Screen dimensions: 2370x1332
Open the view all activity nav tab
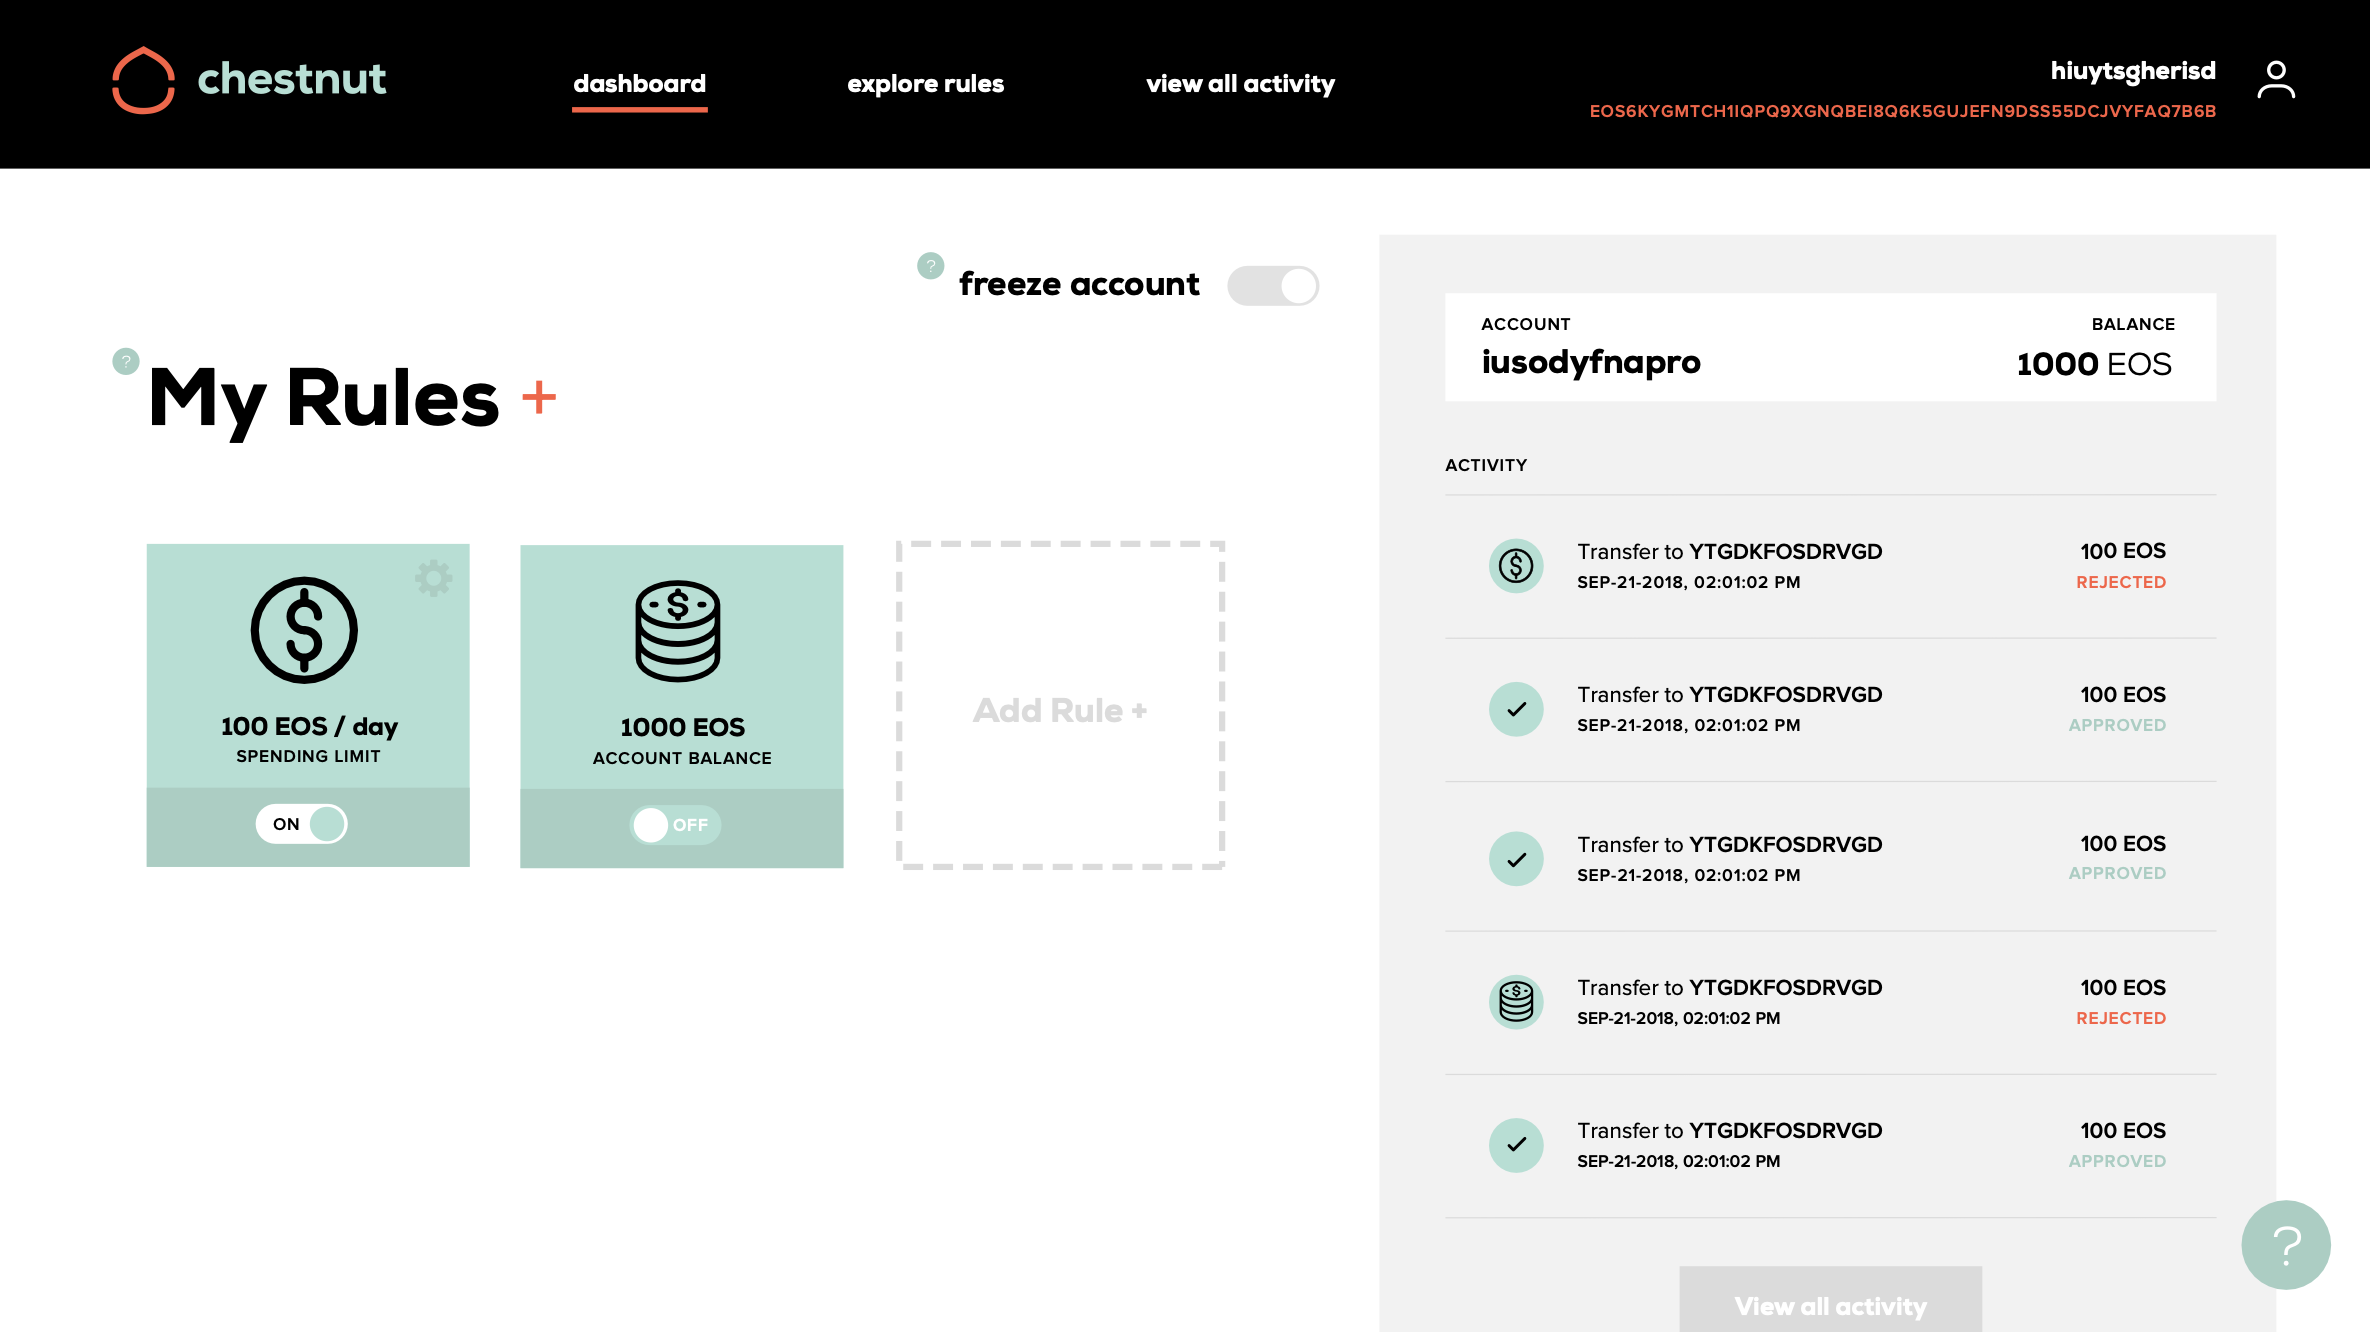(x=1240, y=84)
